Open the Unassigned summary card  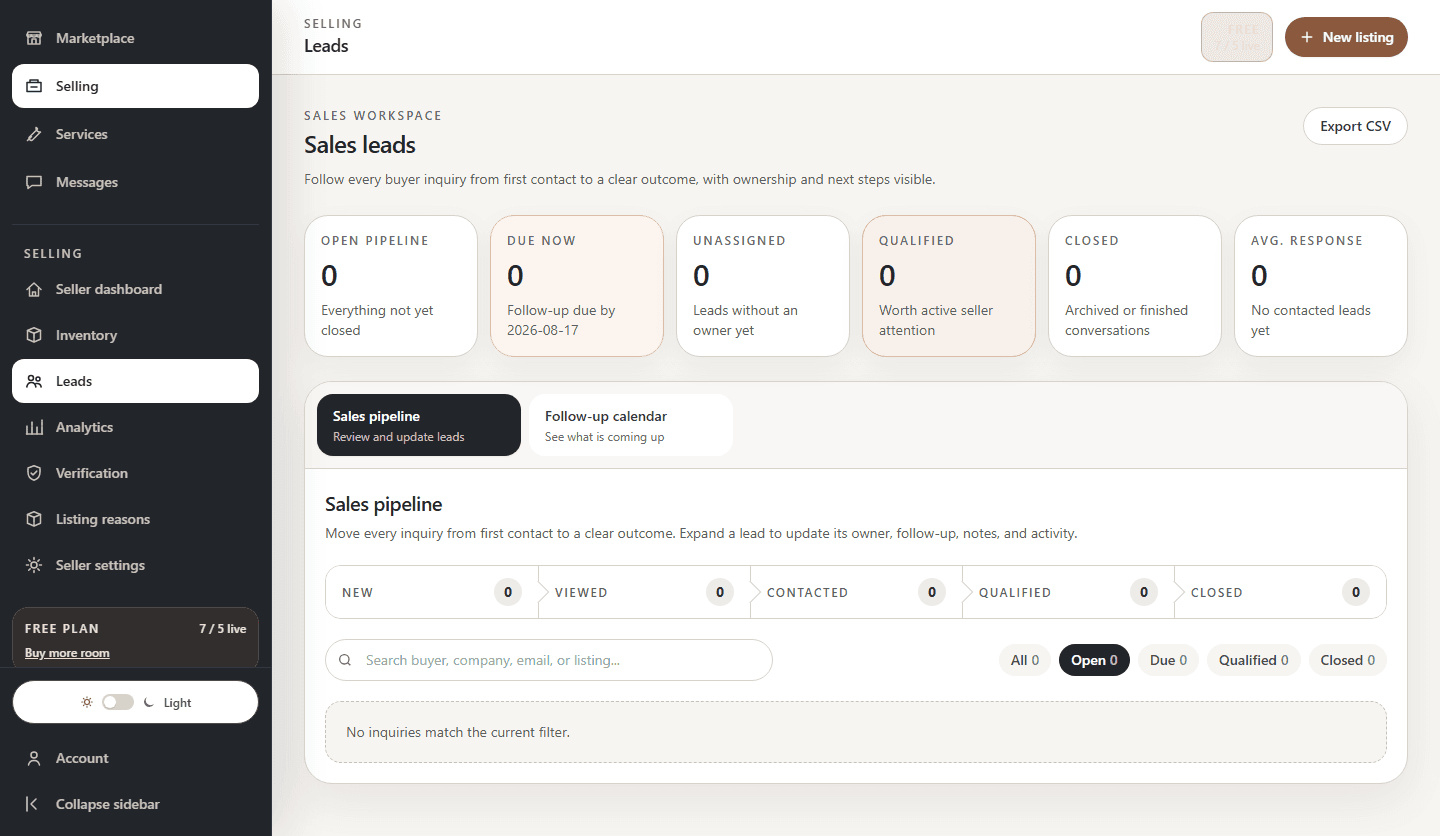pyautogui.click(x=763, y=286)
